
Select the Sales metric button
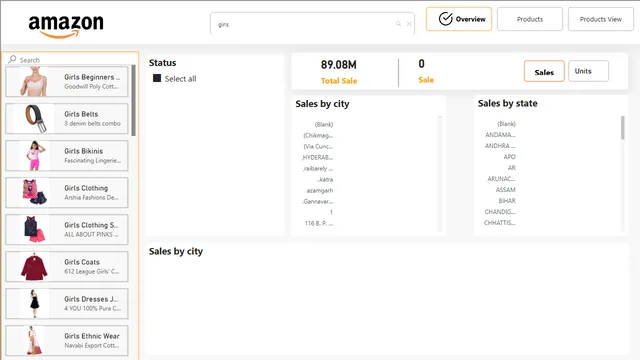point(544,71)
